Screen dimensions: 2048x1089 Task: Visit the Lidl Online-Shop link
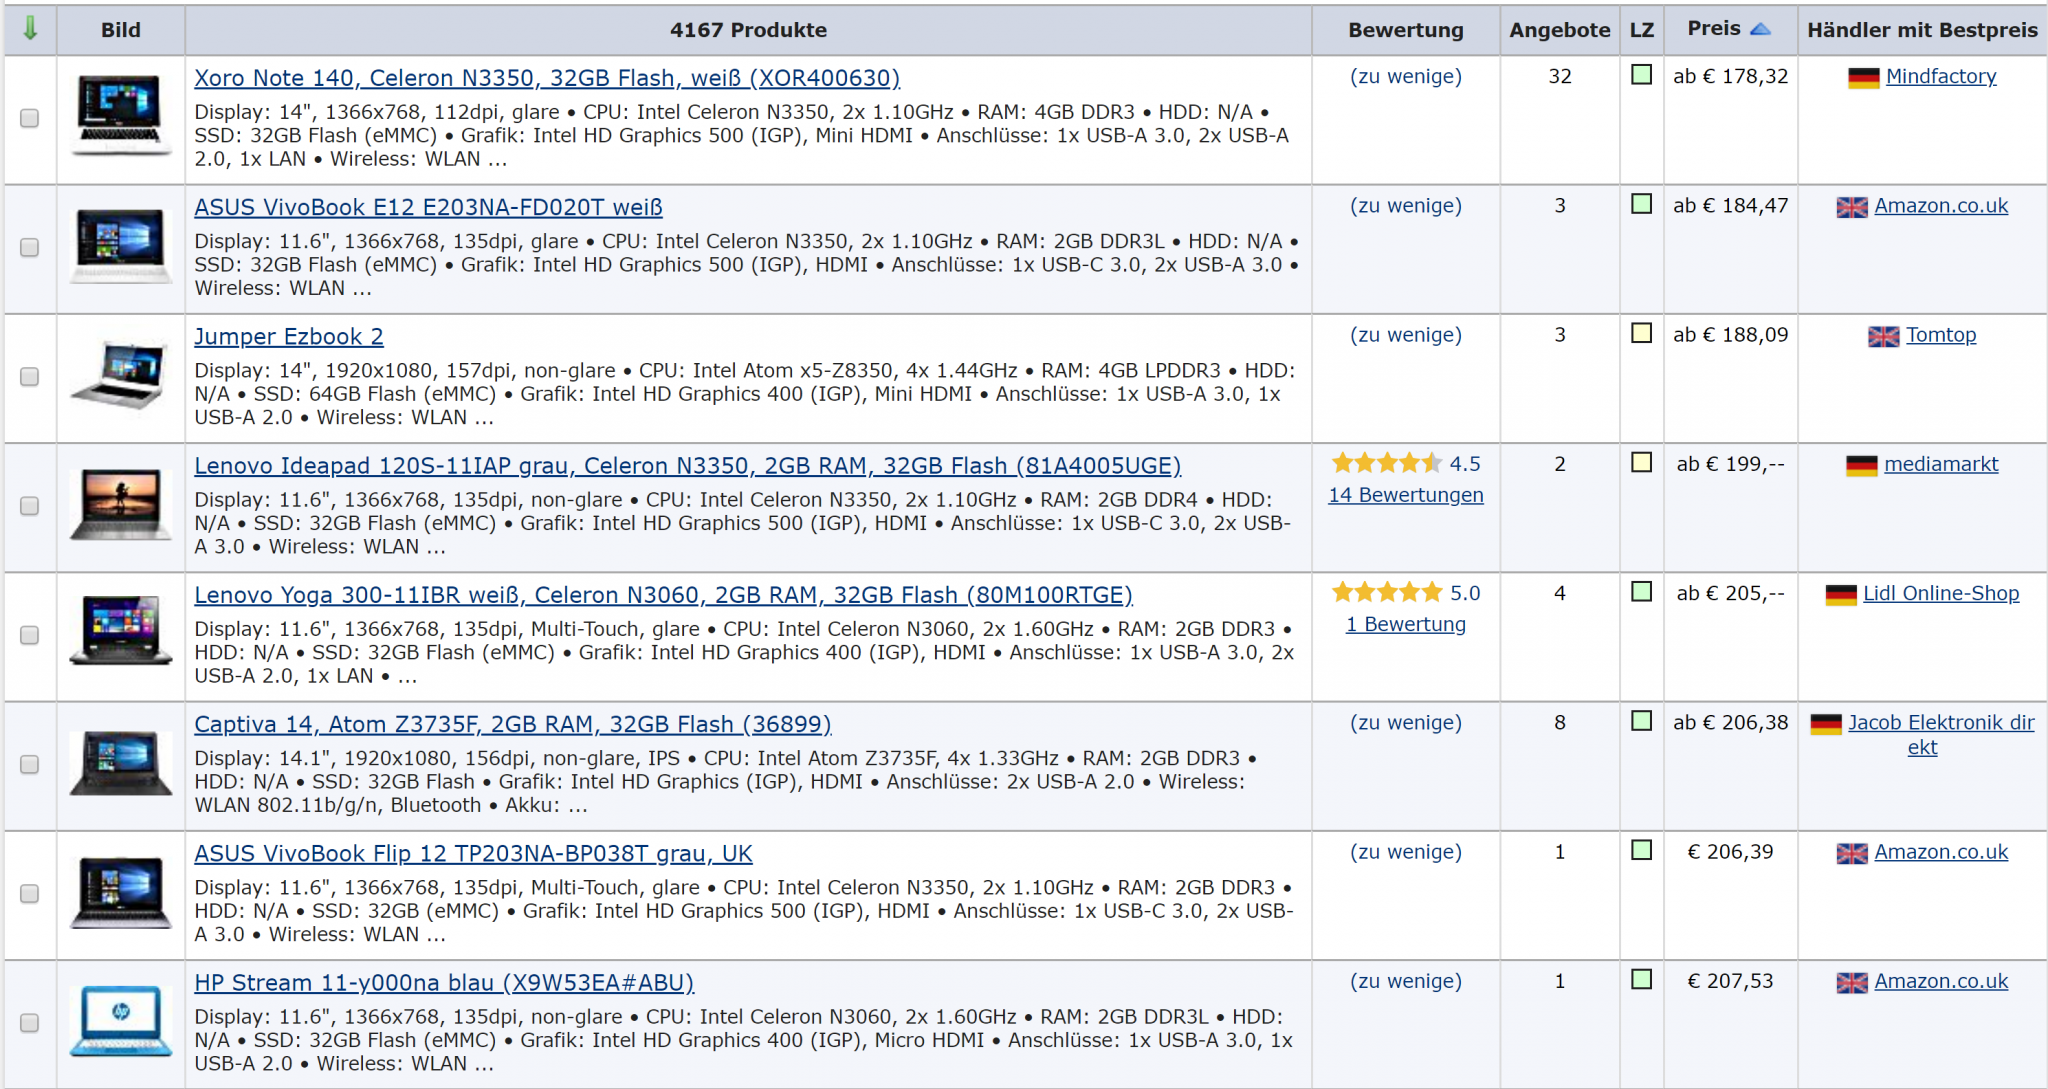pos(1940,593)
